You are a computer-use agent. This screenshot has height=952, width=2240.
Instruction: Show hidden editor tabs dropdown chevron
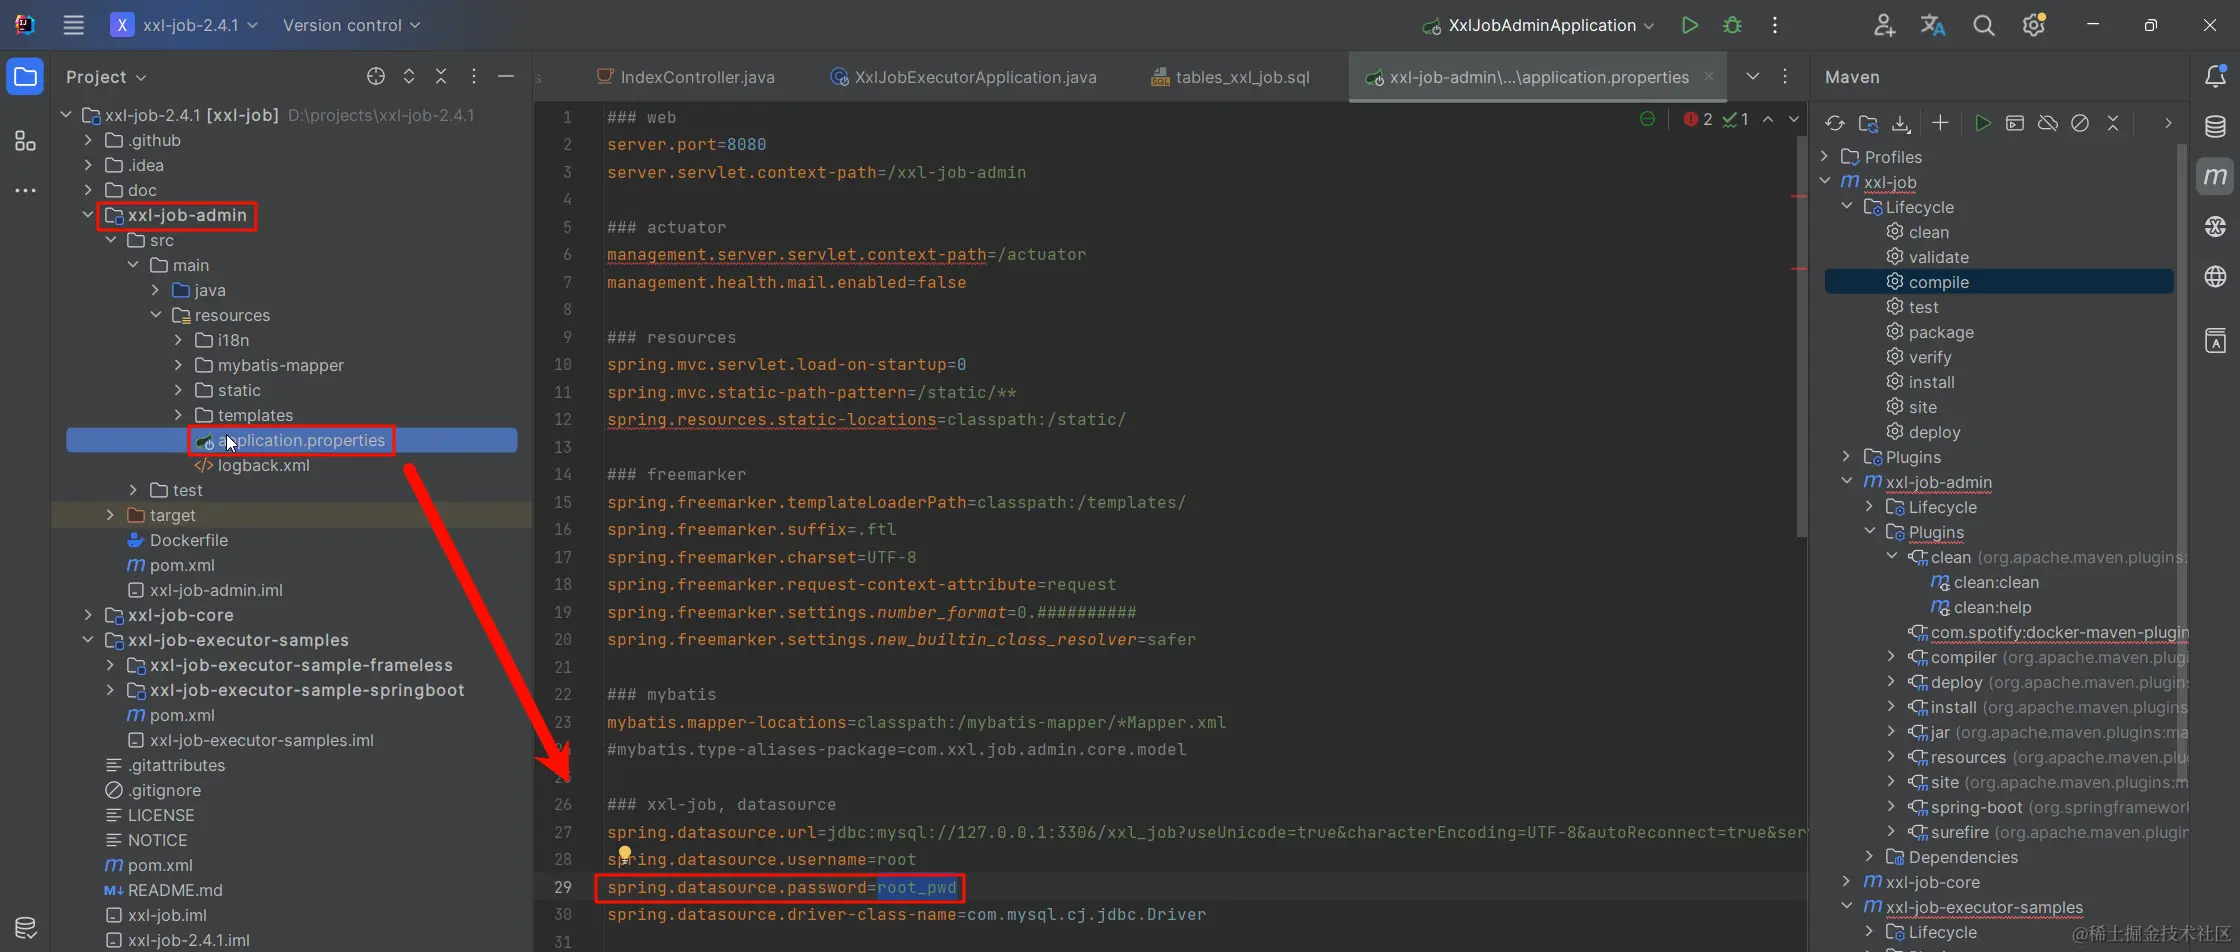pyautogui.click(x=1753, y=76)
